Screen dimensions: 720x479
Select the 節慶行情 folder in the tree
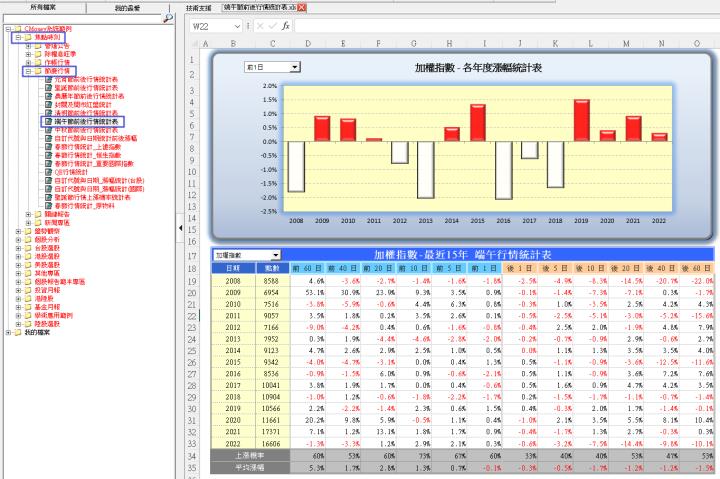(57, 71)
